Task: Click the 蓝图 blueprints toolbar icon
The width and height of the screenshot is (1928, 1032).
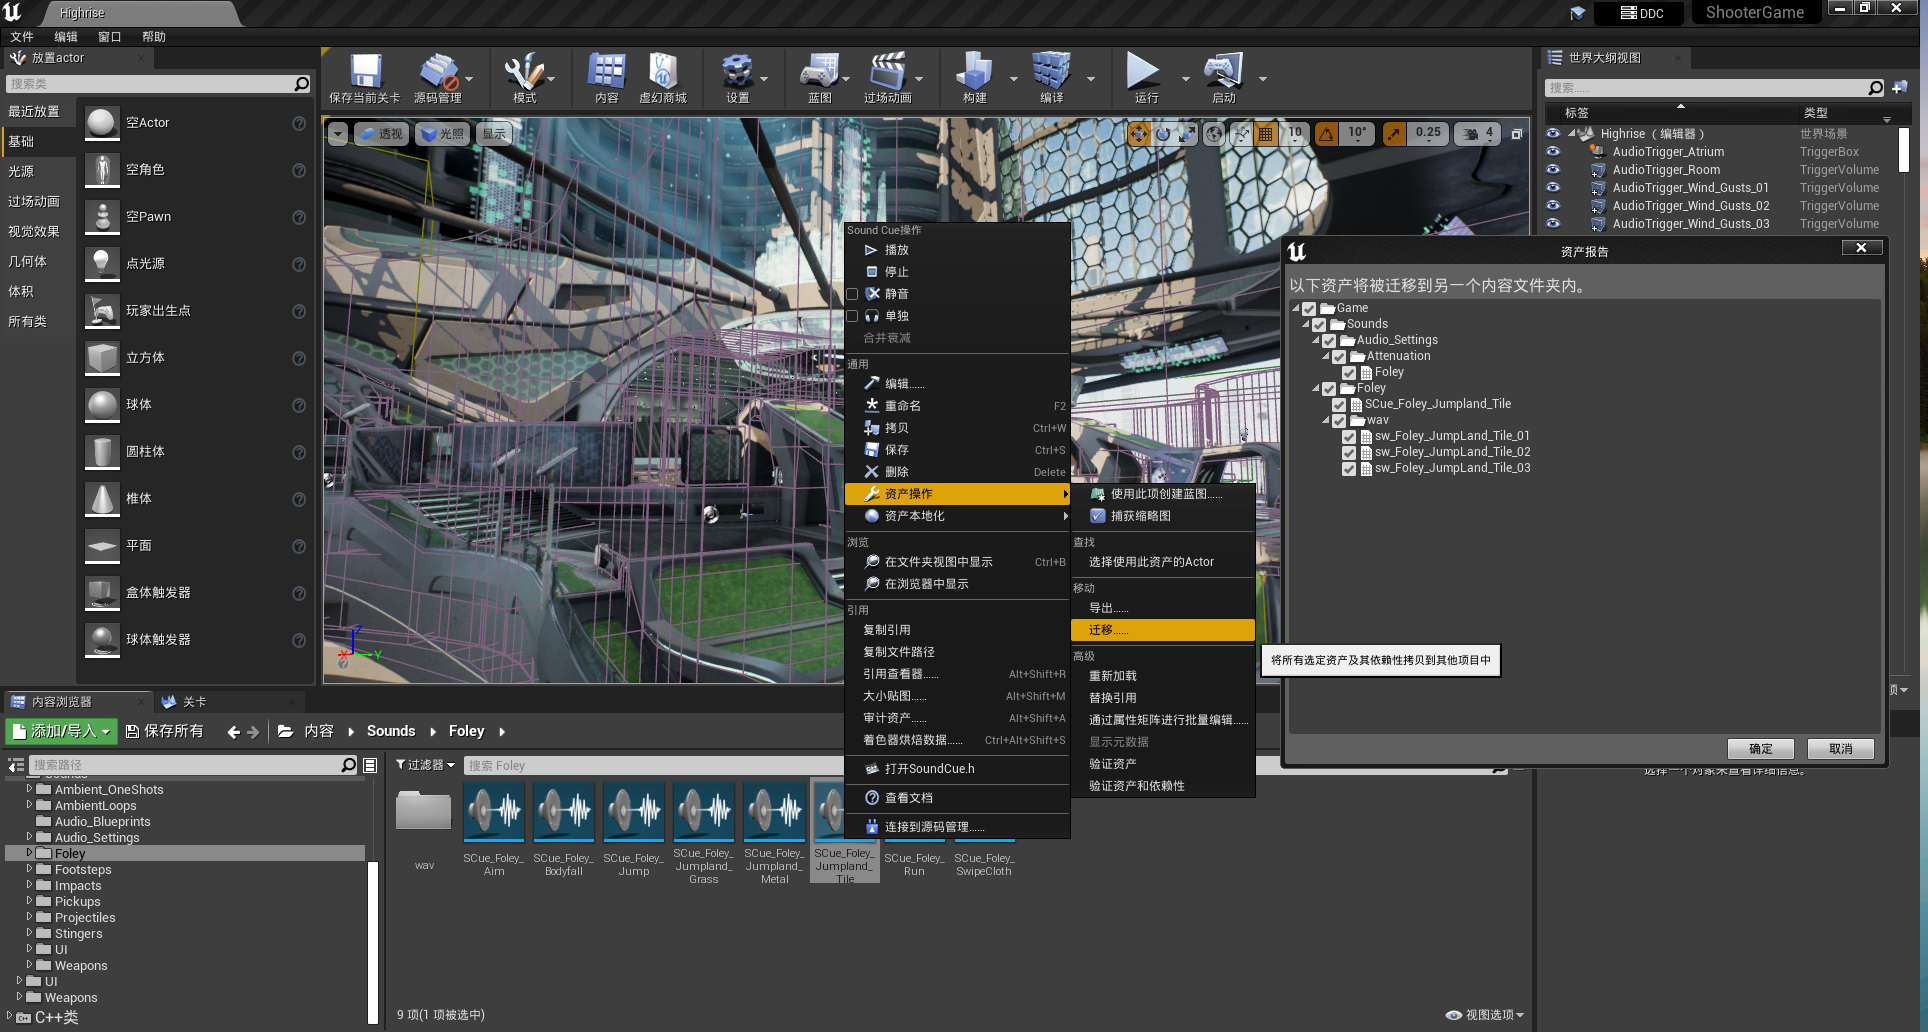Action: pyautogui.click(x=820, y=73)
